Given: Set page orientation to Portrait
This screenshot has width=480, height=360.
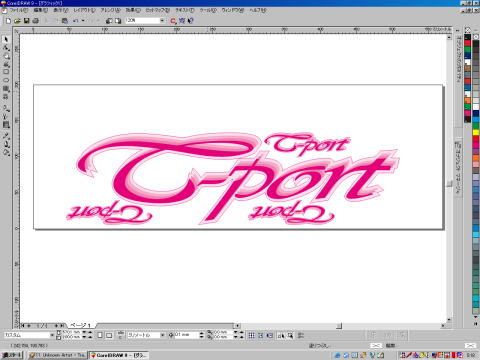Looking at the screenshot, I should 100,335.
